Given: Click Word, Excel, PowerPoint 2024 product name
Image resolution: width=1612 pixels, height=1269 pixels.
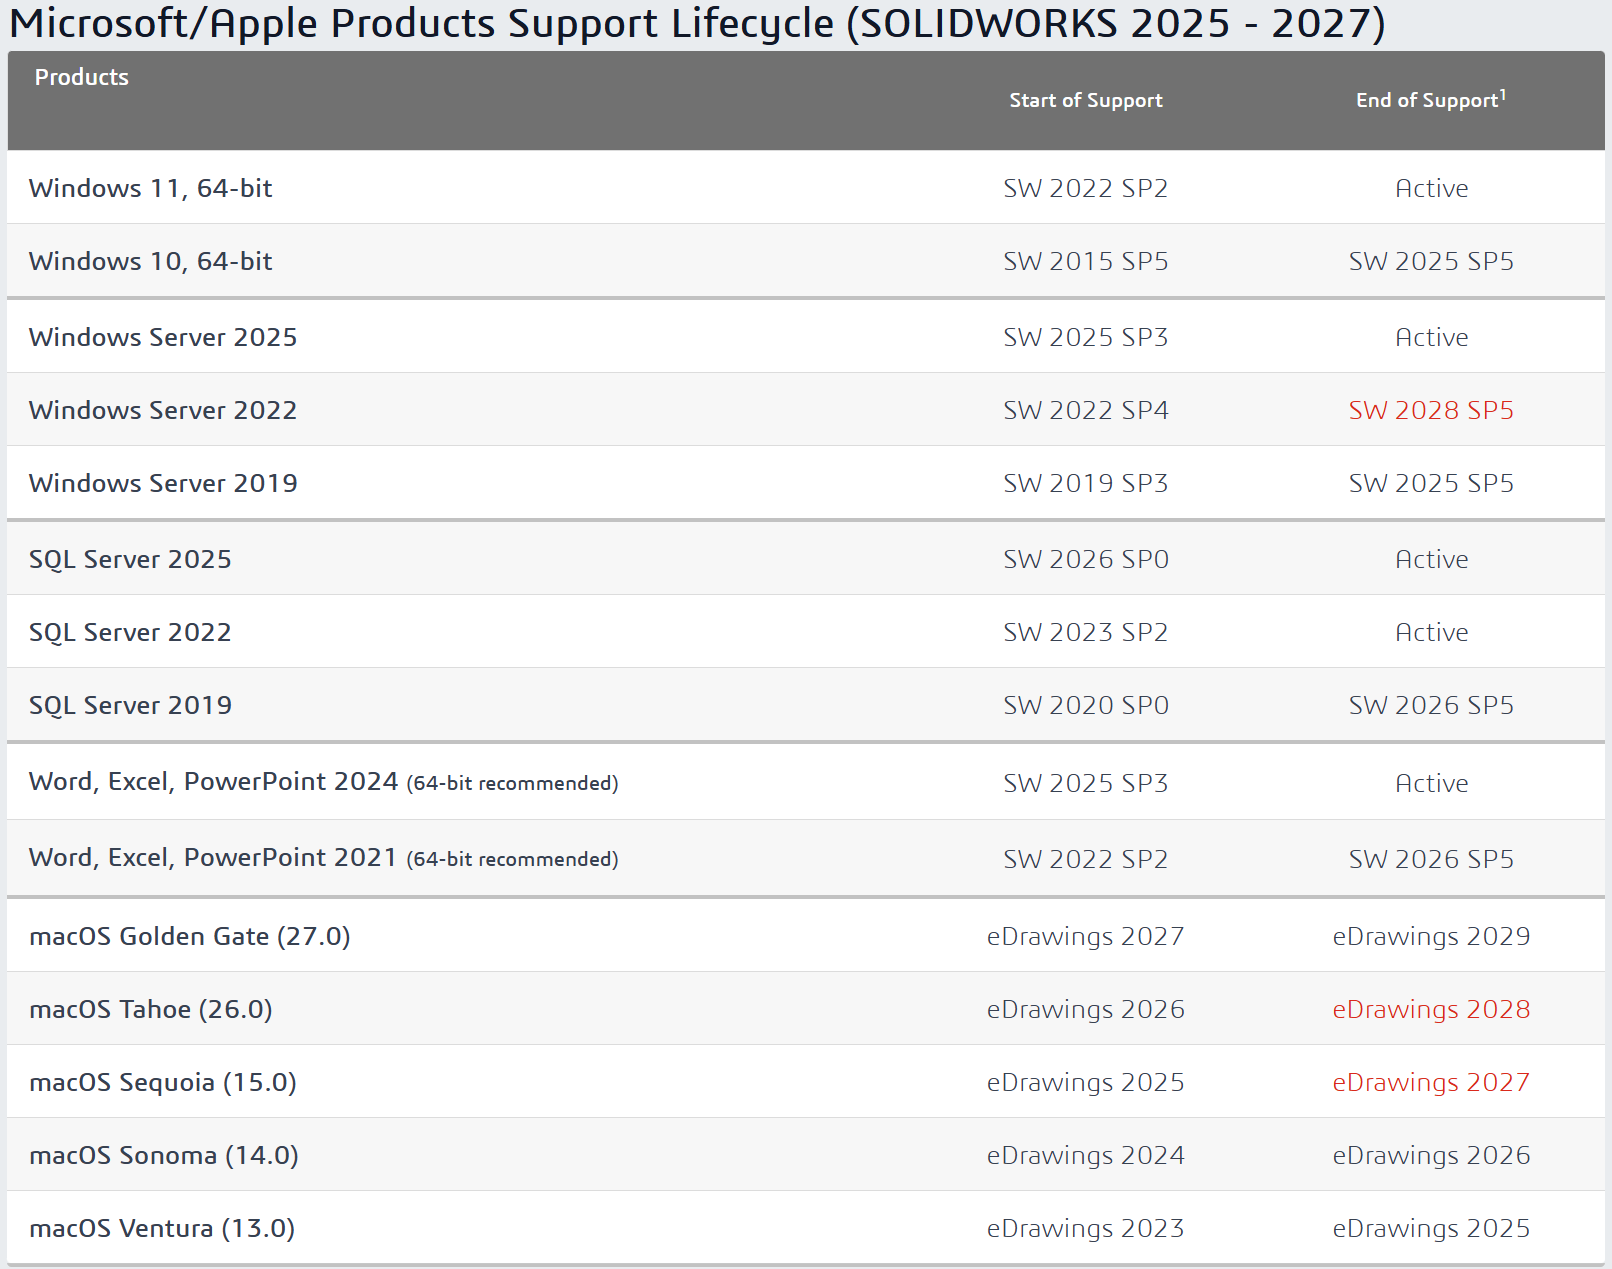Looking at the screenshot, I should [214, 781].
